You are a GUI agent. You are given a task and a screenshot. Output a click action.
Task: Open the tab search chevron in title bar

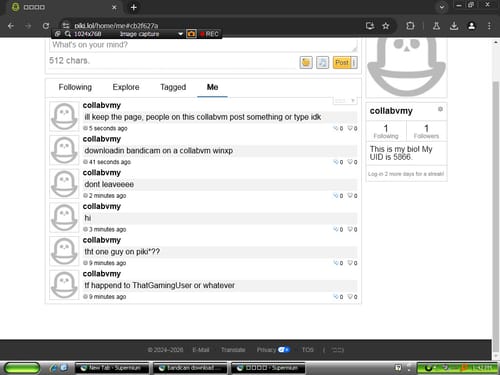point(442,7)
